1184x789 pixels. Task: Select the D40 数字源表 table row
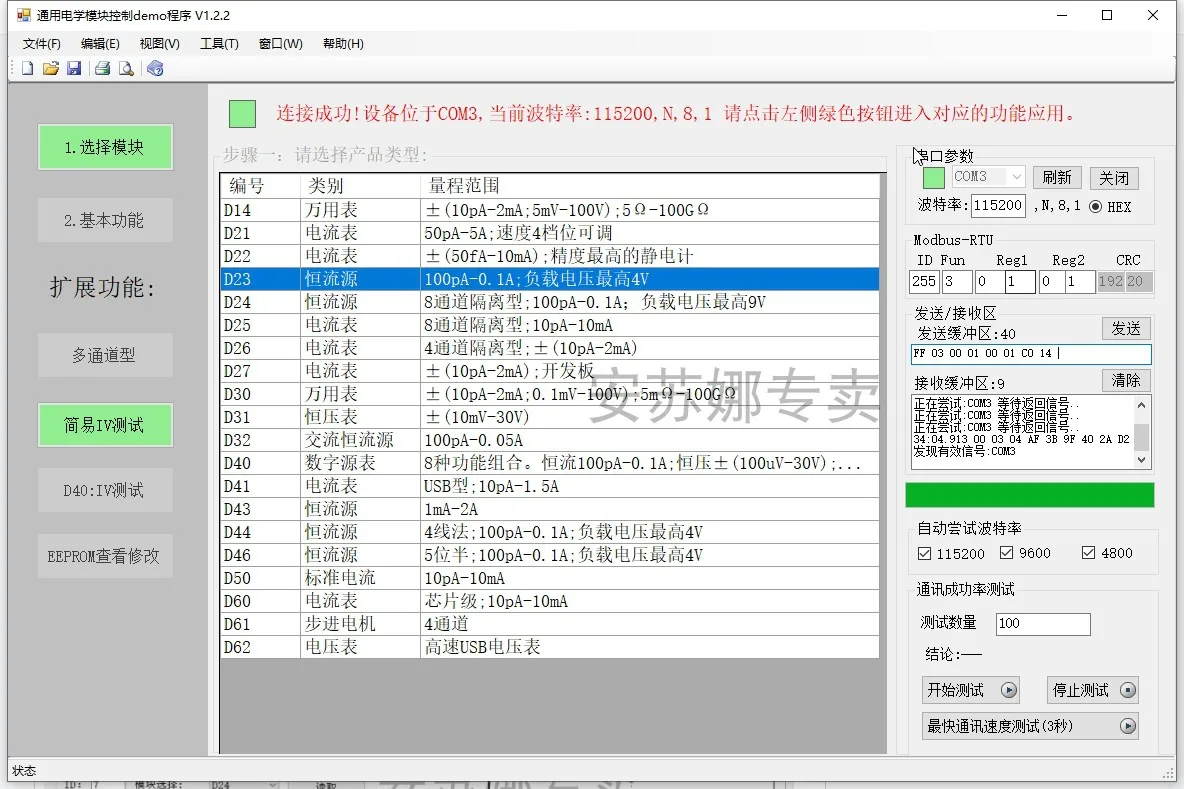(550, 463)
